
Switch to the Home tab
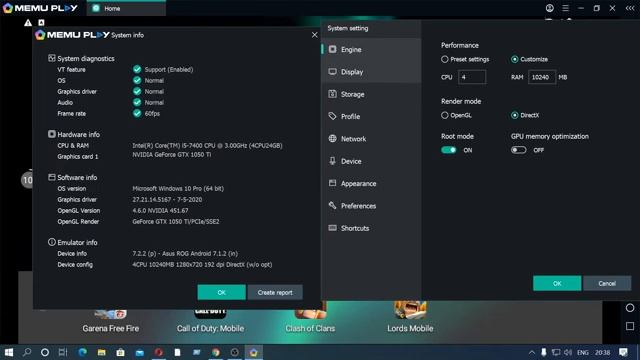pos(126,8)
